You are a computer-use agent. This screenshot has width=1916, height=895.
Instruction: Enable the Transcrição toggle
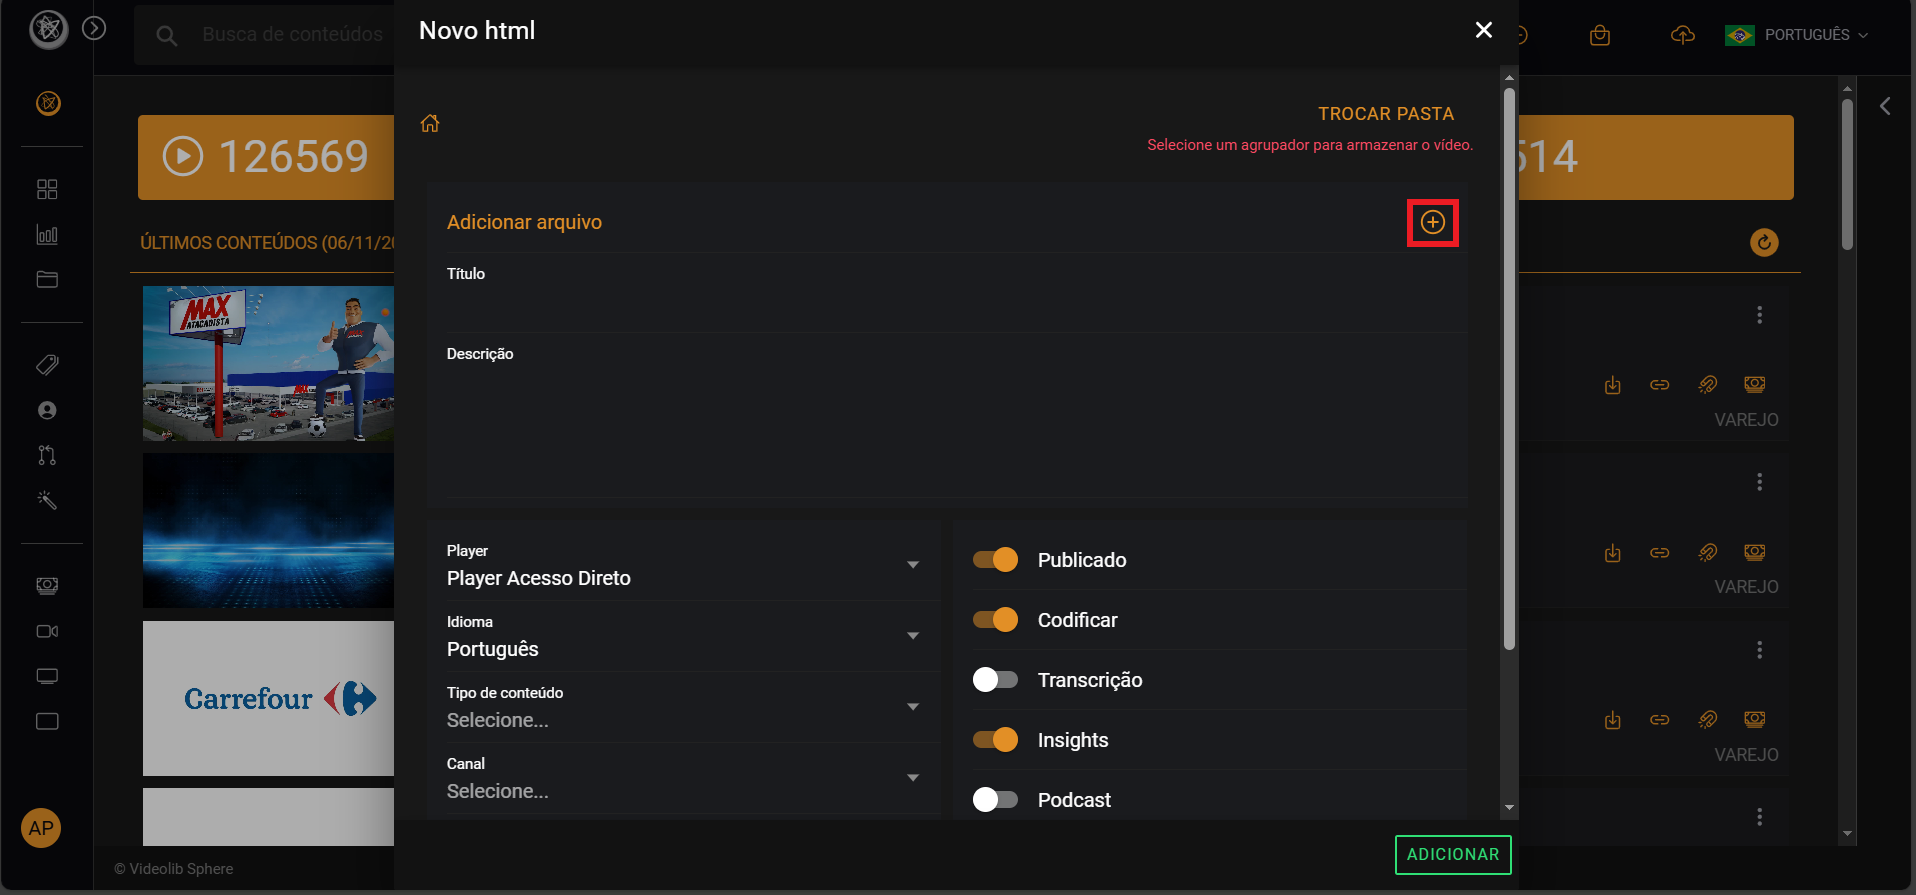pyautogui.click(x=995, y=680)
